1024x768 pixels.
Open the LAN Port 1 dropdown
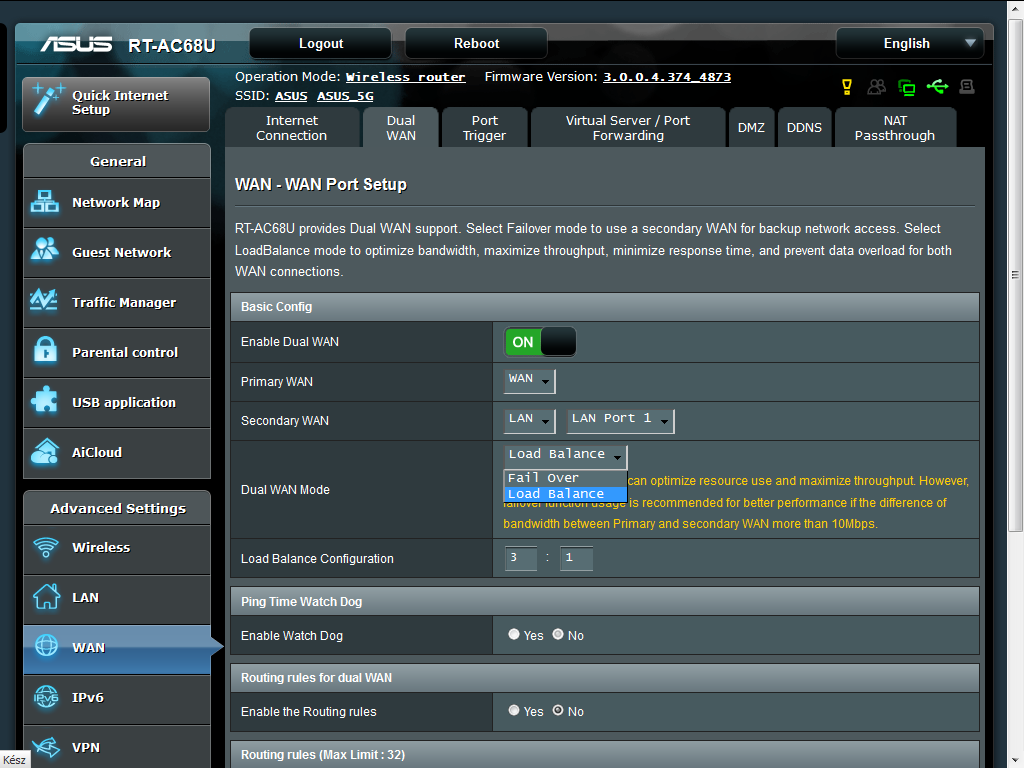click(x=620, y=420)
